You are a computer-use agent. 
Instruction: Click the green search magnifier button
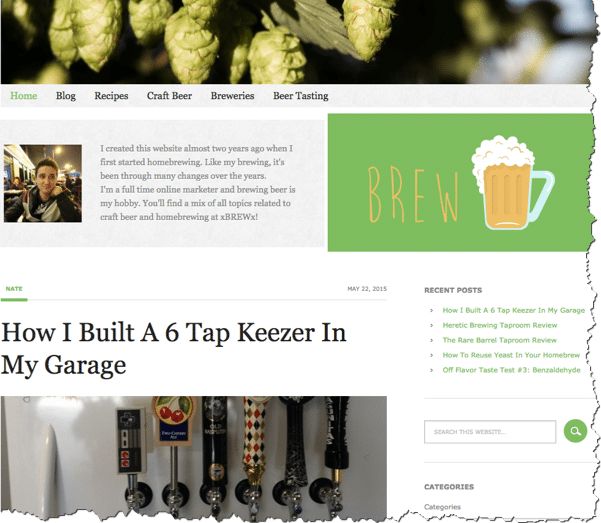(x=575, y=431)
